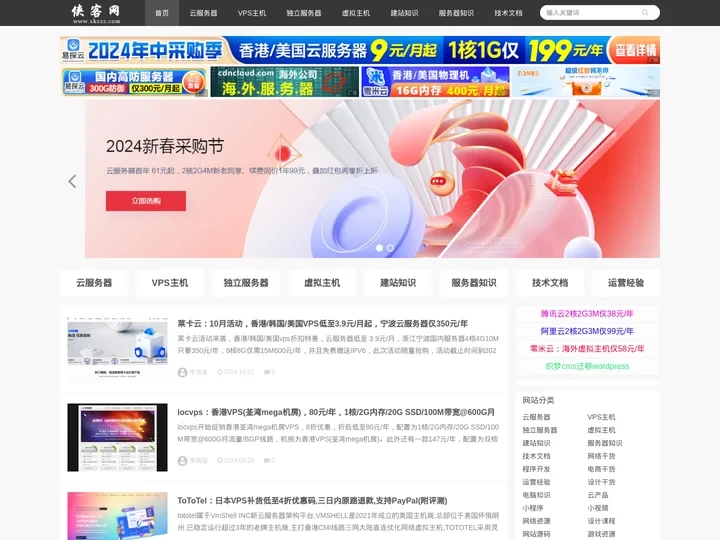Open link 零米云：海外虚拟主机仅58元/年
This screenshot has width=720, height=540.
point(587,349)
